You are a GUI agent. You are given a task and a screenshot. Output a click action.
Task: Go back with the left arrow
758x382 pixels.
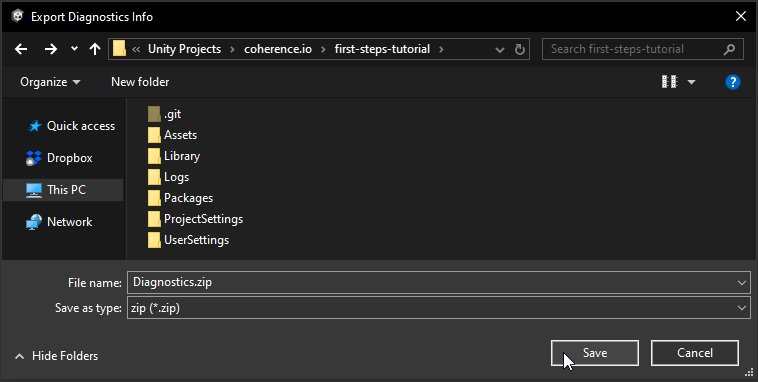21,49
